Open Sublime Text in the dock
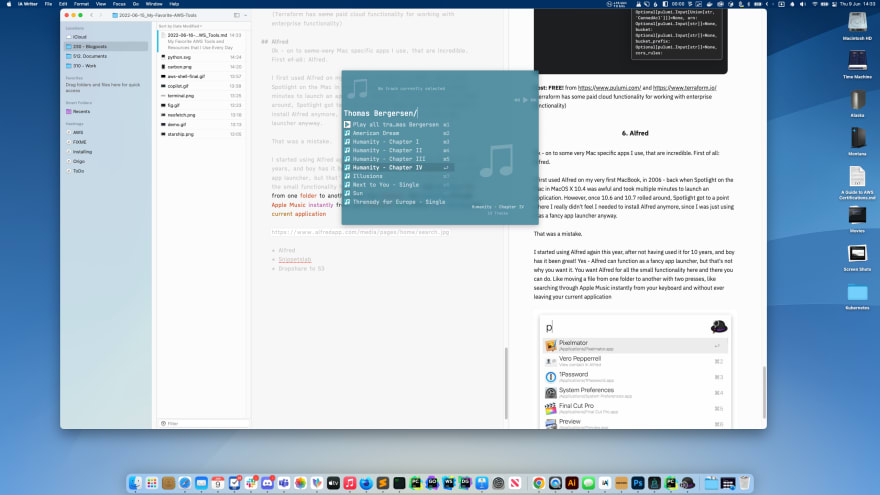The width and height of the screenshot is (880, 495). pos(383,483)
